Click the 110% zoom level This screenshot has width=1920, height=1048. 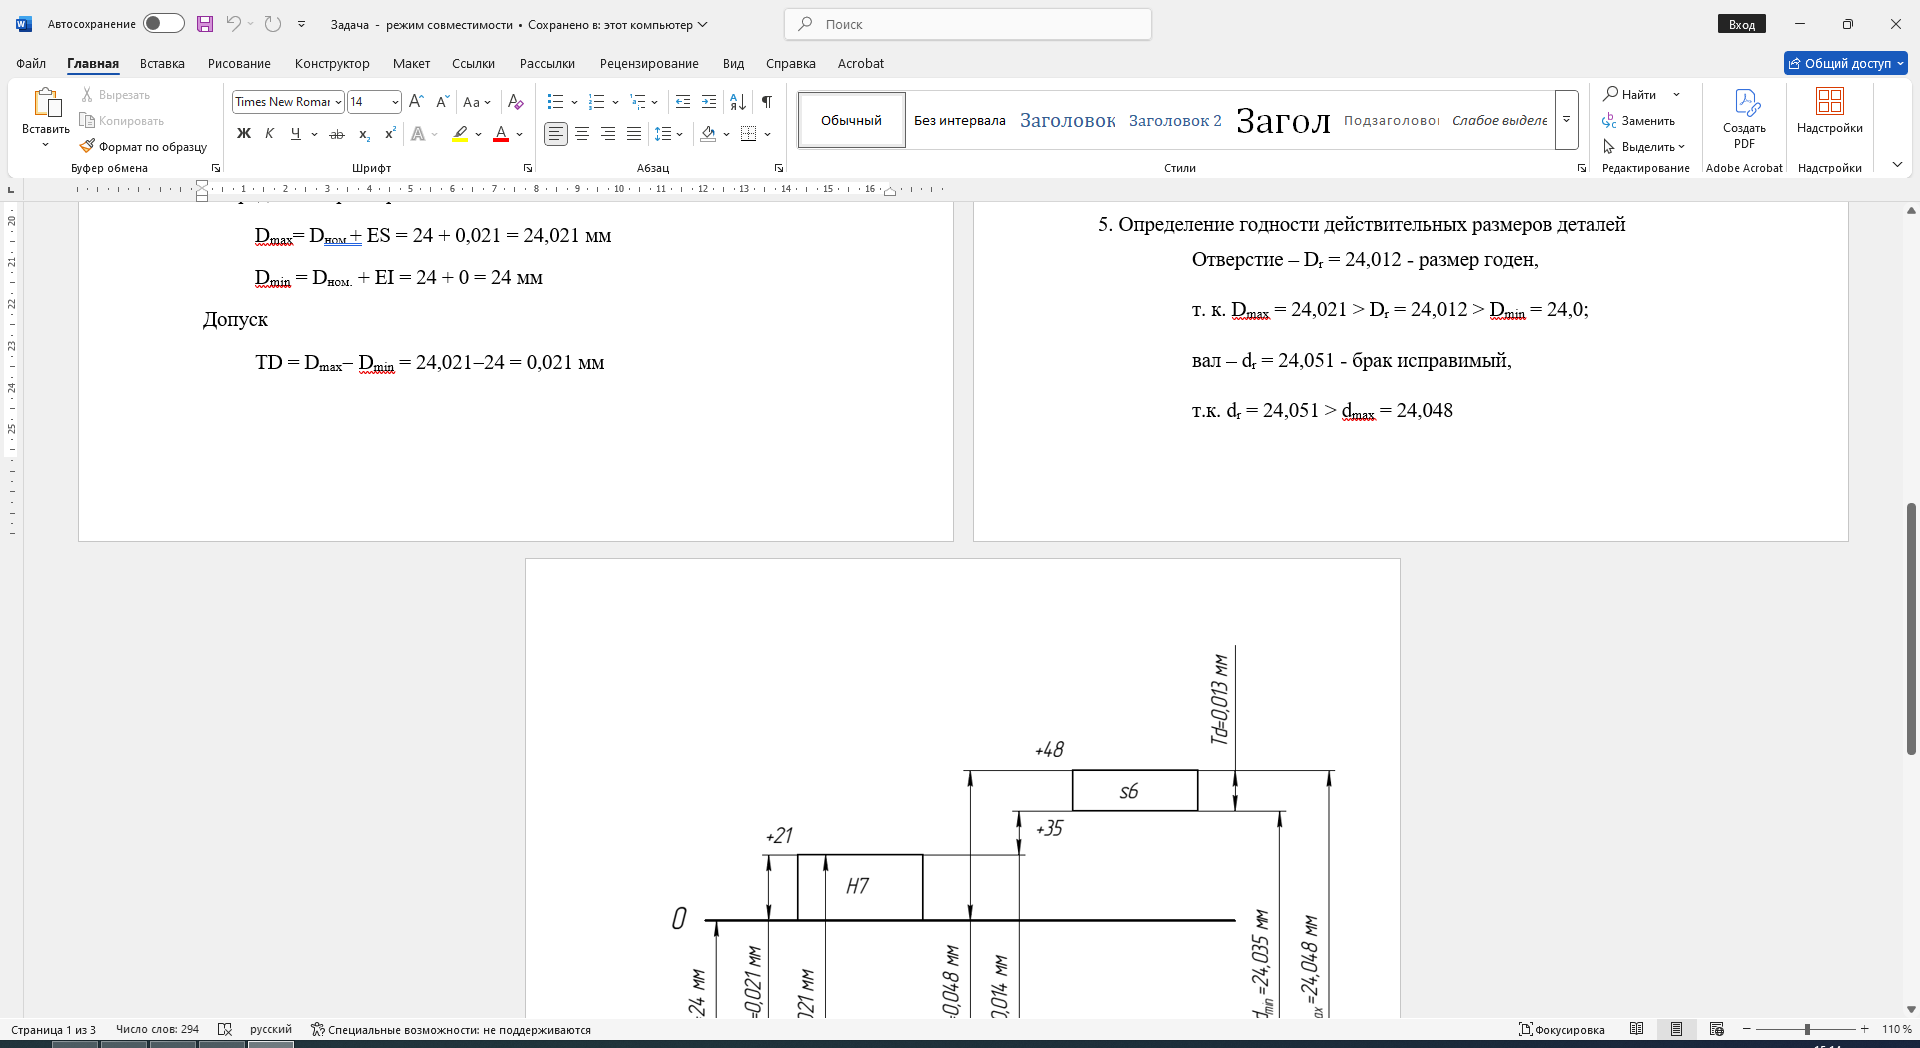1896,1029
